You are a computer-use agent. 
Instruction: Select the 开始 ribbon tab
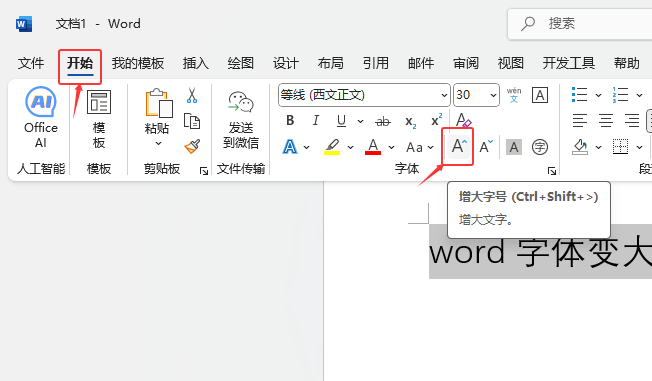point(80,63)
